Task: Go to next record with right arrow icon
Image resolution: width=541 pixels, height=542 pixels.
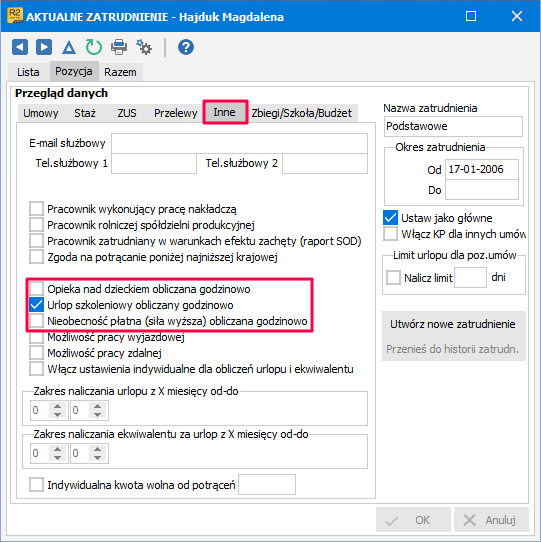Action: [44, 47]
